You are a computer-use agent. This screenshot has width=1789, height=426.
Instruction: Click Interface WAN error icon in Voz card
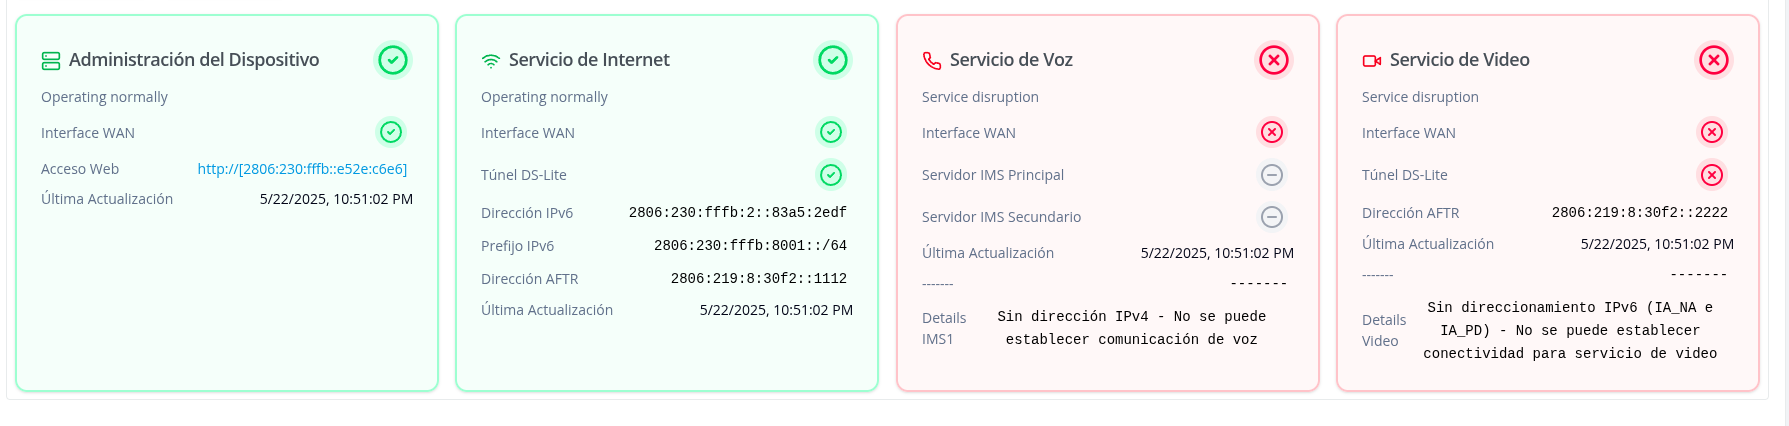pos(1271,132)
